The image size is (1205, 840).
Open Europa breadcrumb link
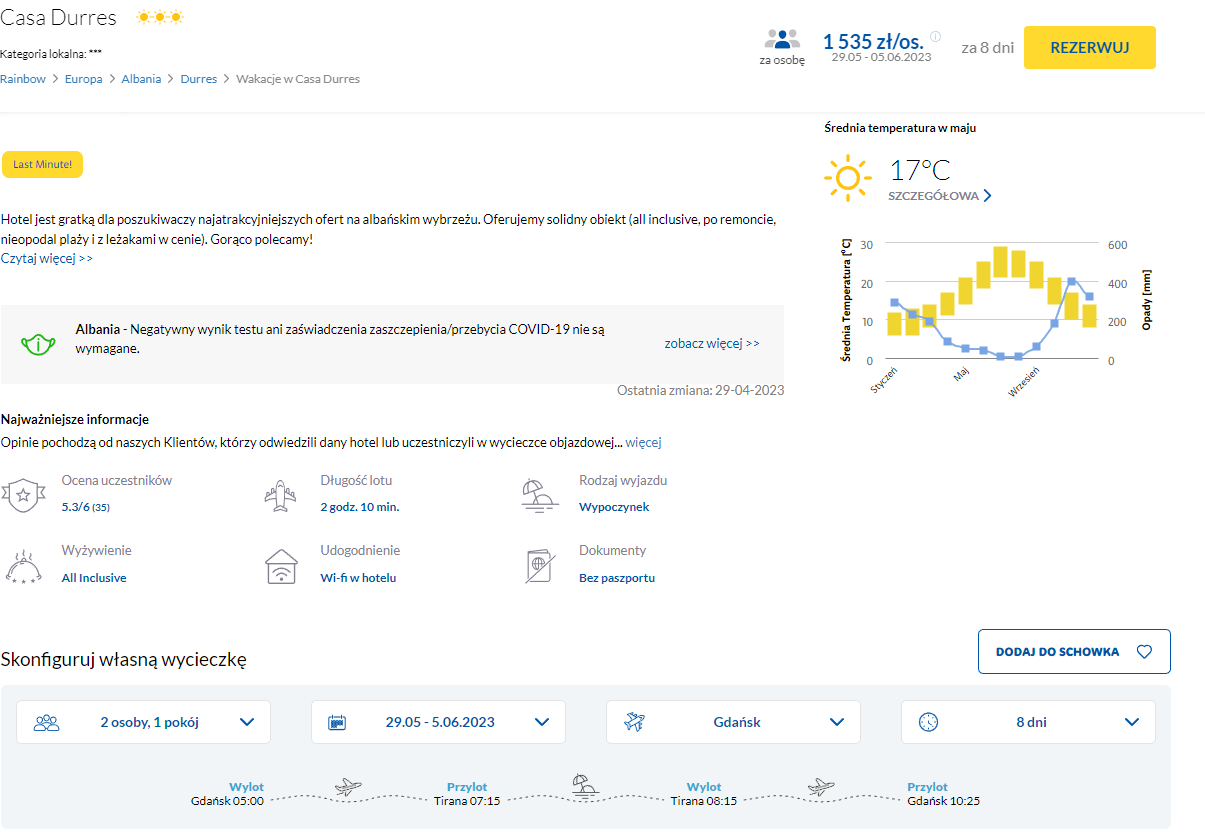pos(84,79)
